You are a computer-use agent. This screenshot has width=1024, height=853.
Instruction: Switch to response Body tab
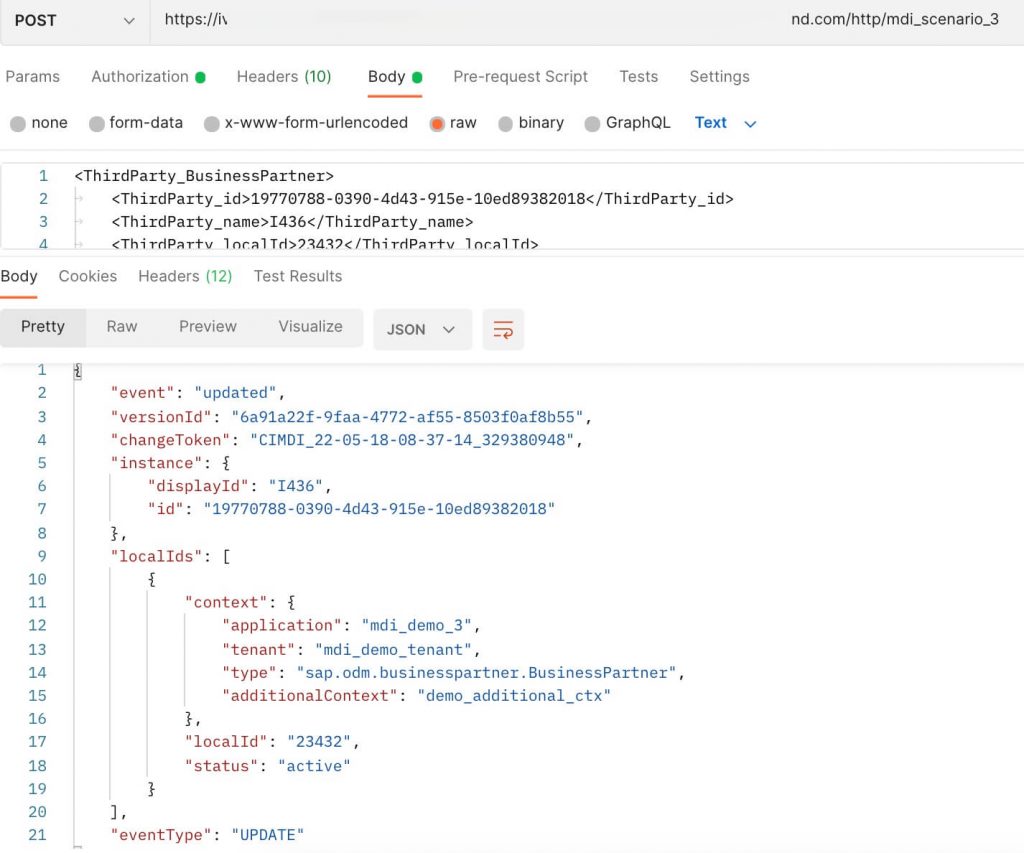point(19,276)
